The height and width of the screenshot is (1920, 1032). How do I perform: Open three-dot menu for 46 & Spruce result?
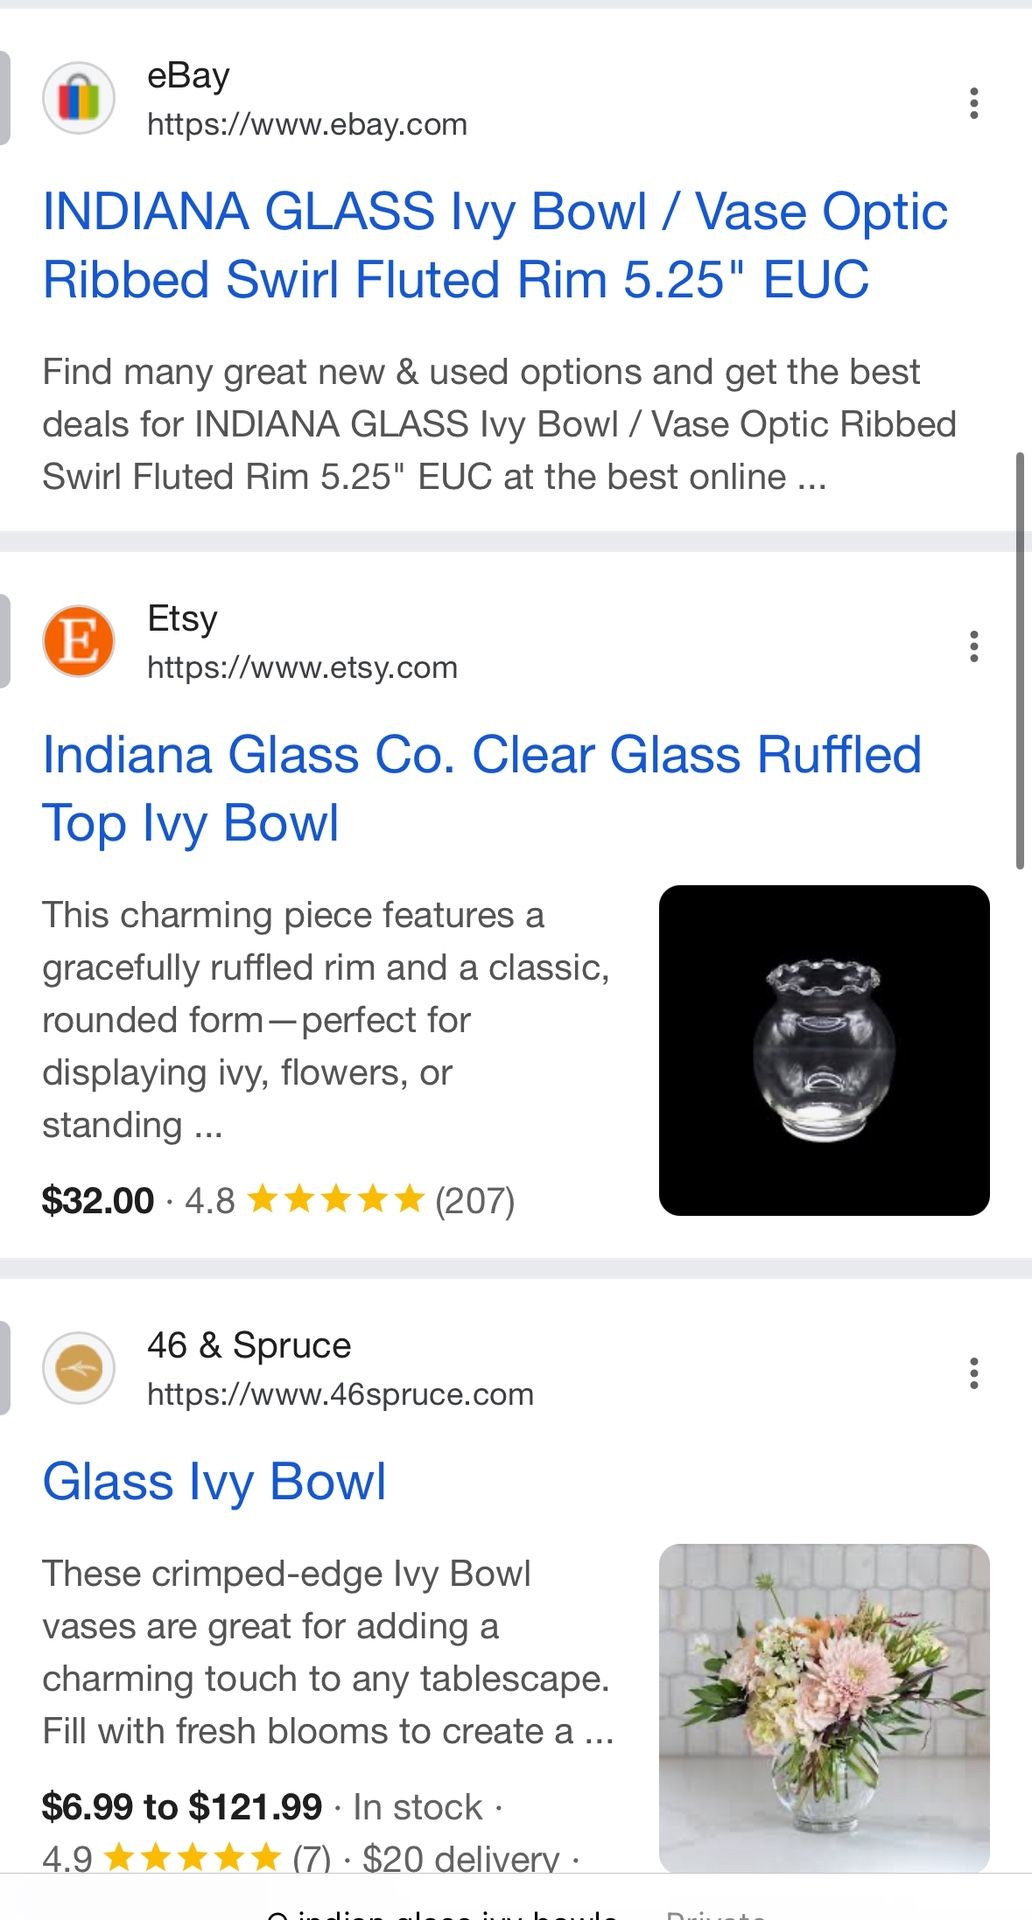tap(973, 1373)
